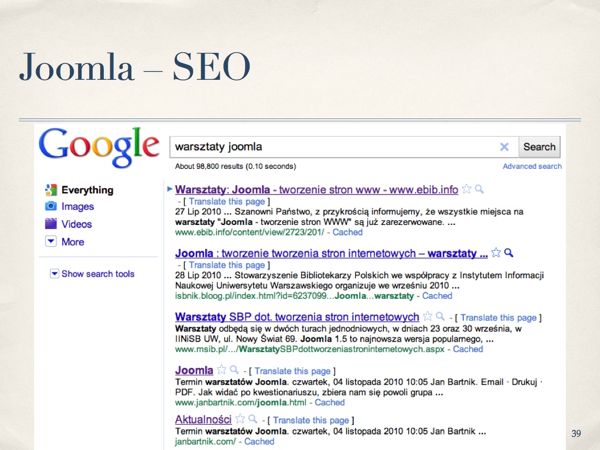Star the 'Joomla' janbartnik result

click(x=222, y=371)
